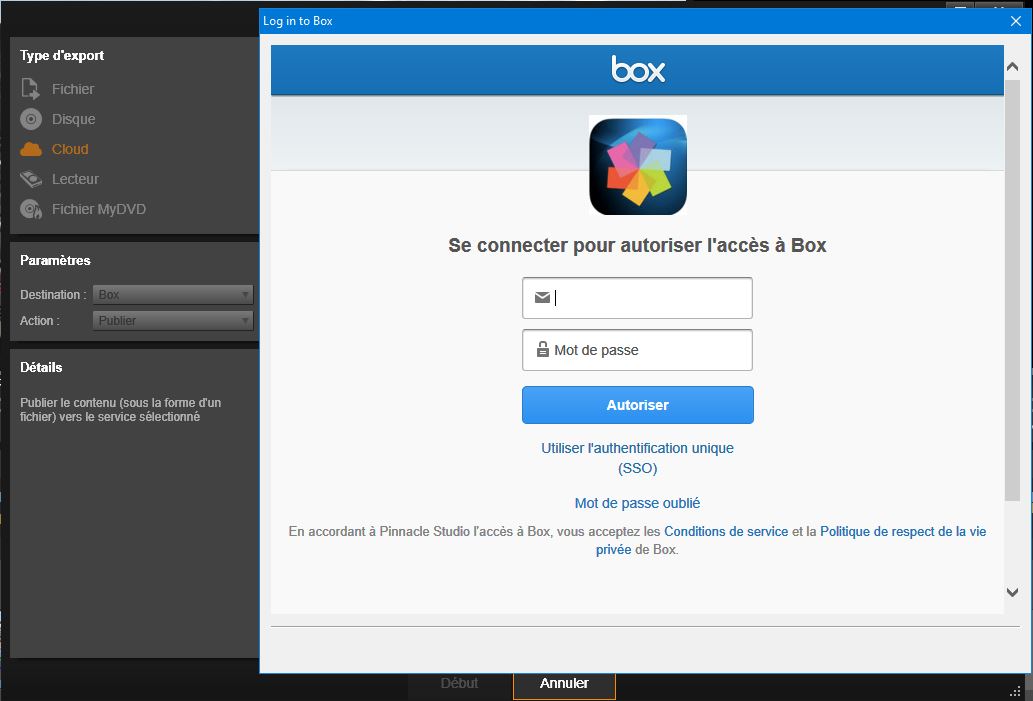This screenshot has width=1033, height=701.
Task: Click the Annuler button
Action: 564,684
